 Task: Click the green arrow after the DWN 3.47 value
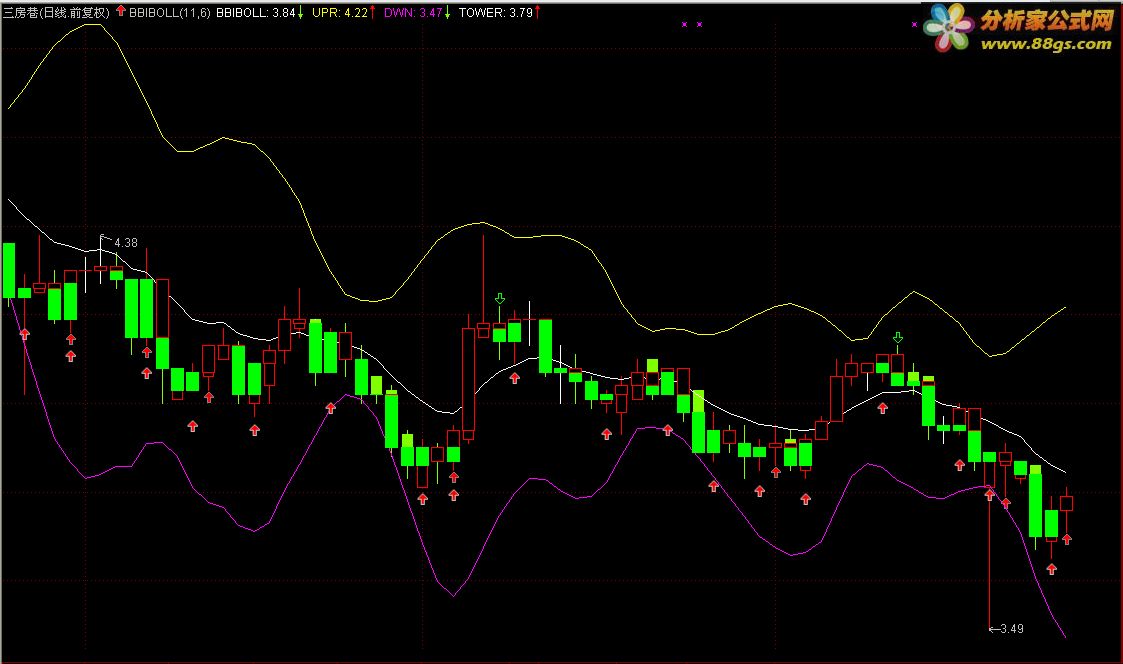click(x=448, y=12)
